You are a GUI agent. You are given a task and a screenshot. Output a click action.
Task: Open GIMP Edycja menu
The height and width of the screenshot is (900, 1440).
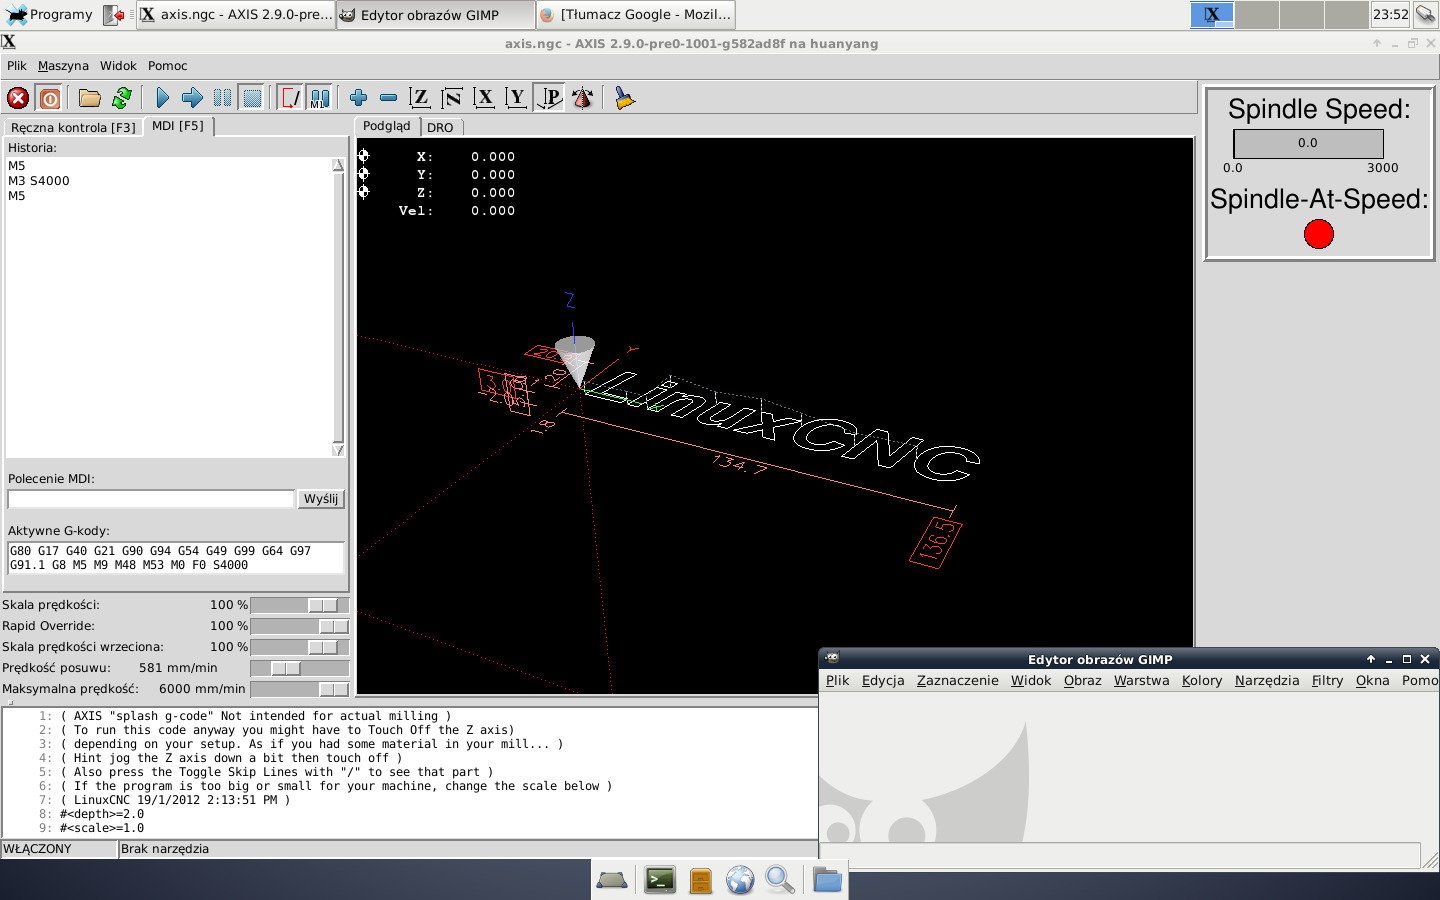click(883, 681)
